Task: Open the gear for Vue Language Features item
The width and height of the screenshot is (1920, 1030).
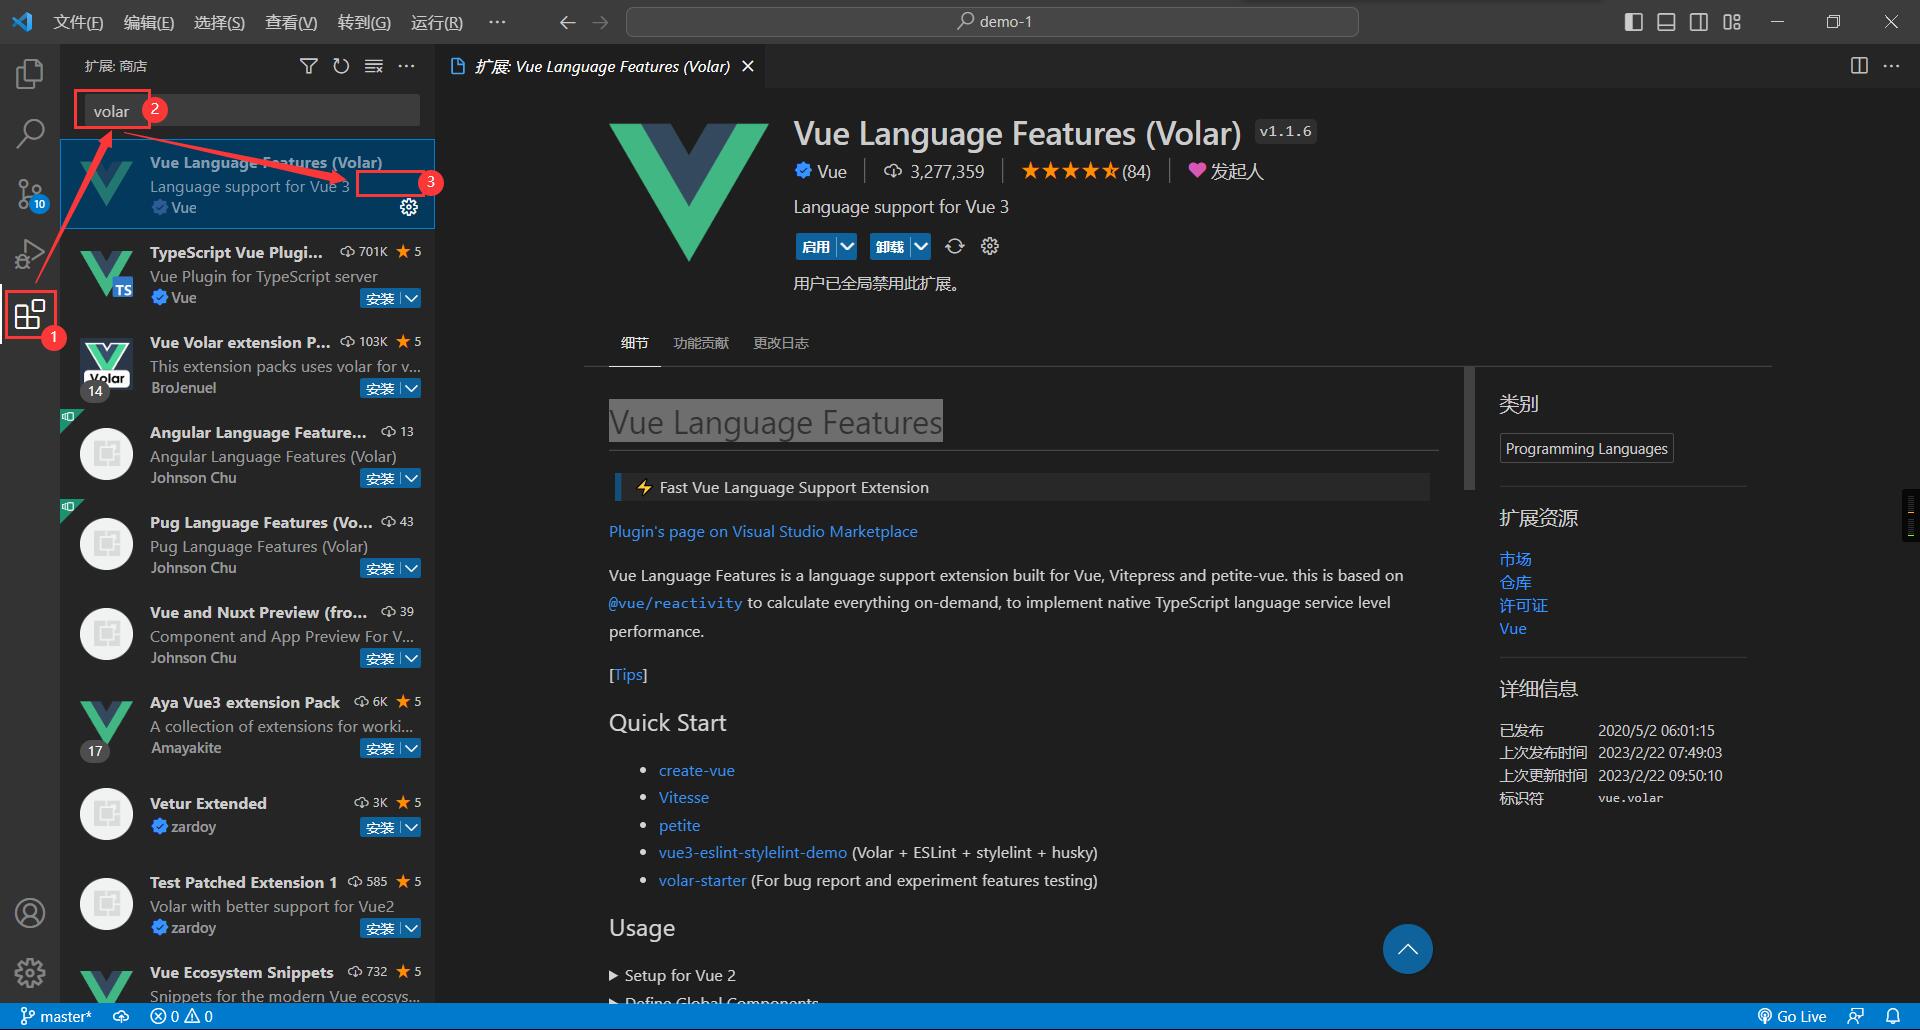Action: click(x=409, y=207)
